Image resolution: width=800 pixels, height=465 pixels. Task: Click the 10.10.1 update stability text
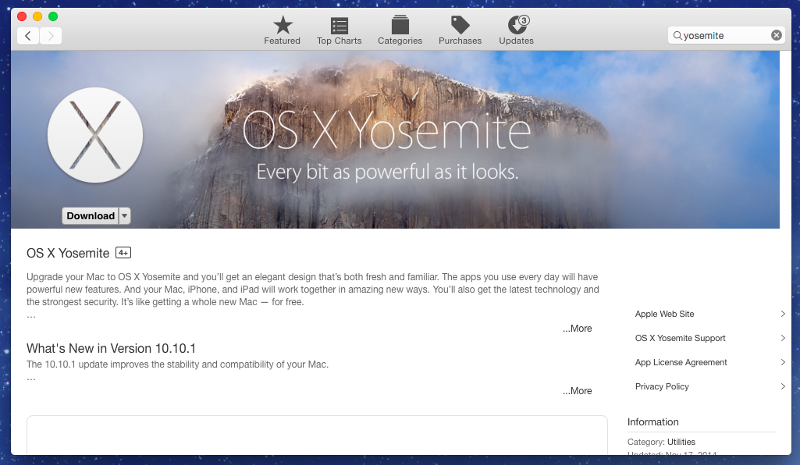click(x=177, y=364)
